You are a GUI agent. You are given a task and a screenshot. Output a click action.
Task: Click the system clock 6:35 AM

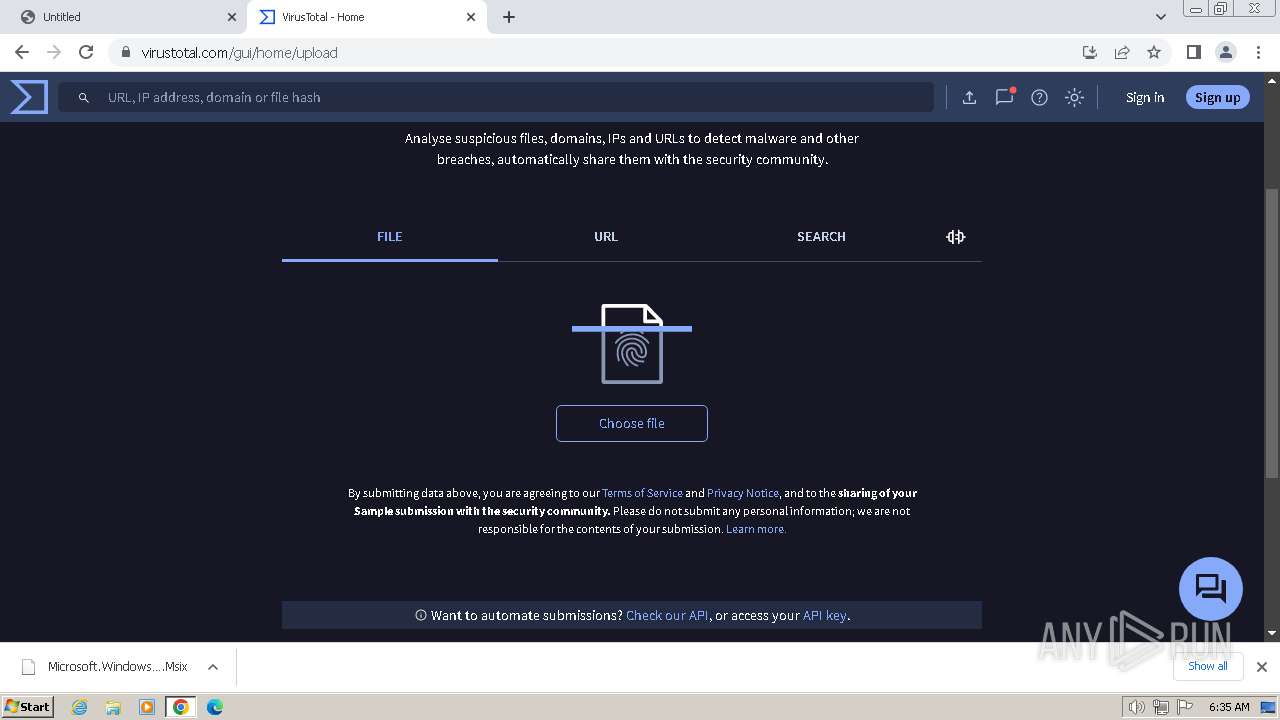coord(1229,707)
